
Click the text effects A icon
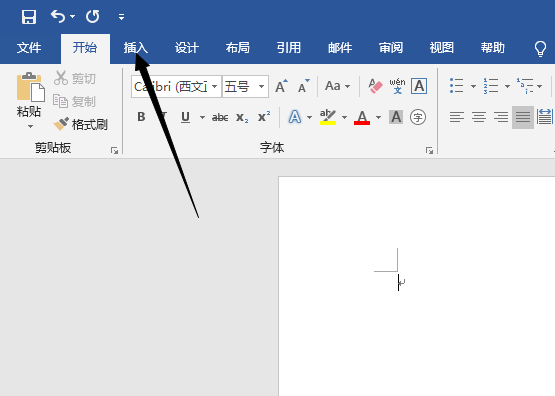click(295, 117)
